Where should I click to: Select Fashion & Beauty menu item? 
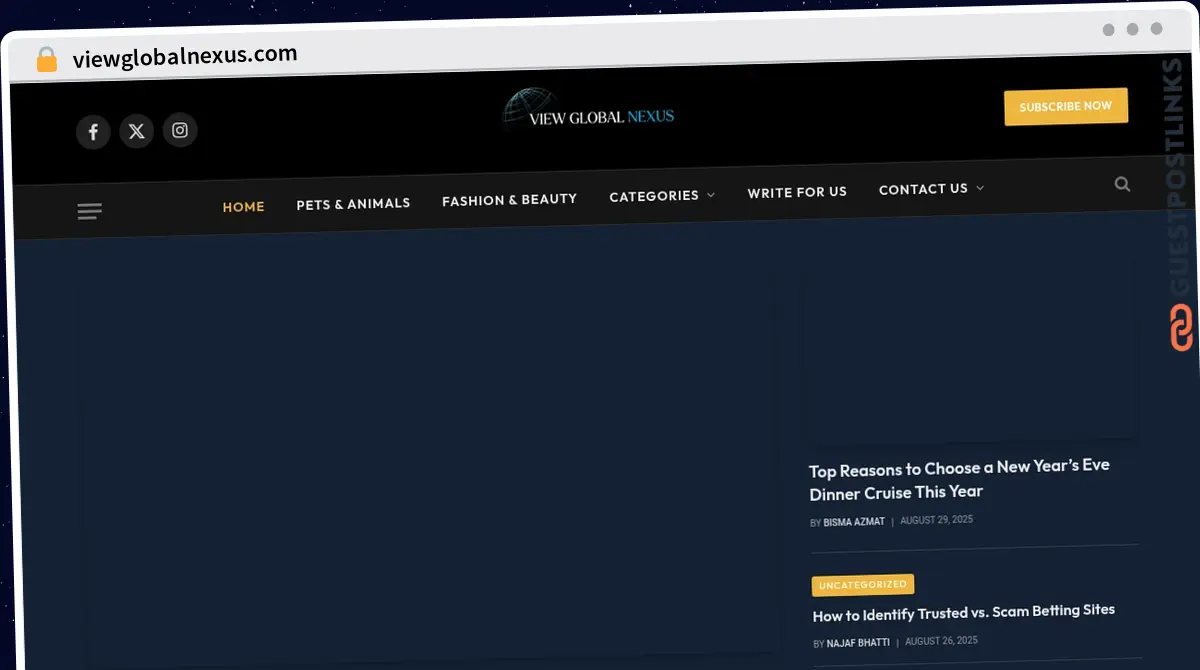point(509,200)
